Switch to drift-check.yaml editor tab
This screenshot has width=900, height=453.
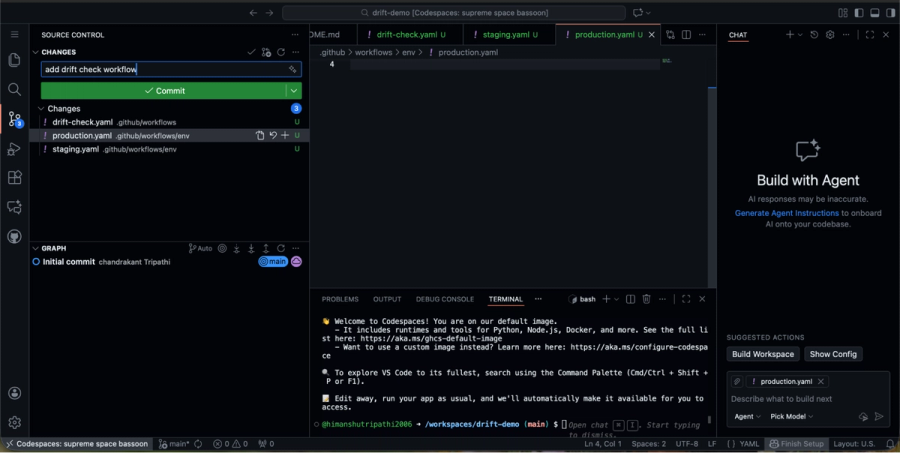click(x=410, y=35)
